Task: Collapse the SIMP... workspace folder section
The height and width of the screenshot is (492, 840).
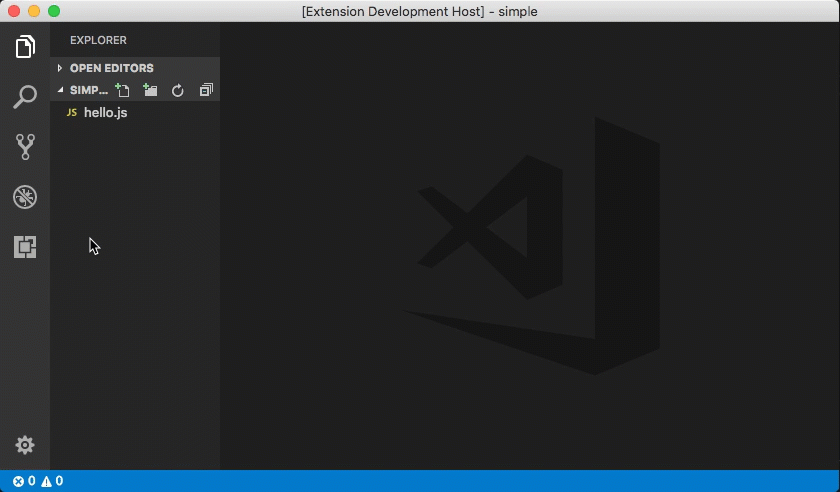Action: (60, 90)
